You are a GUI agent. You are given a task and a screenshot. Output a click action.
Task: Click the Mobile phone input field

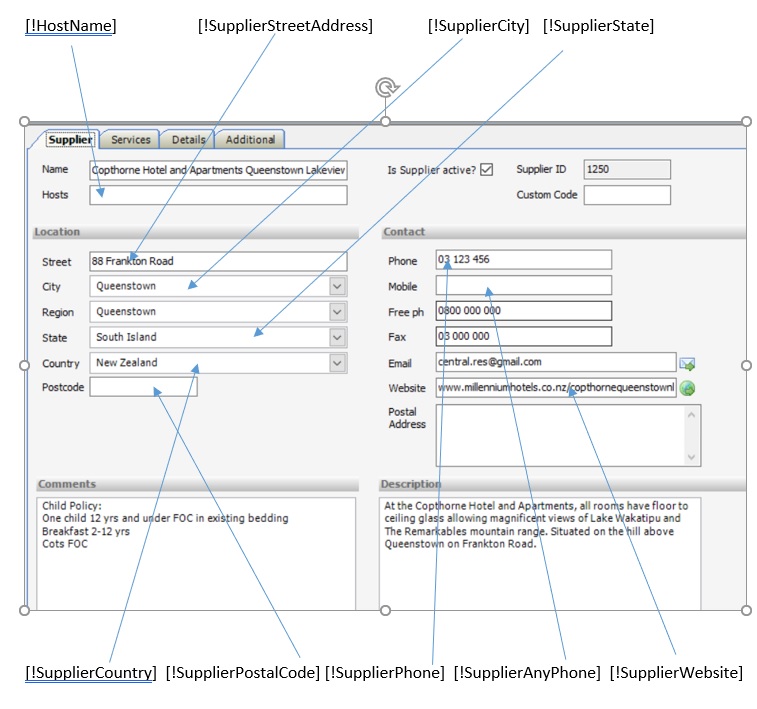[523, 286]
